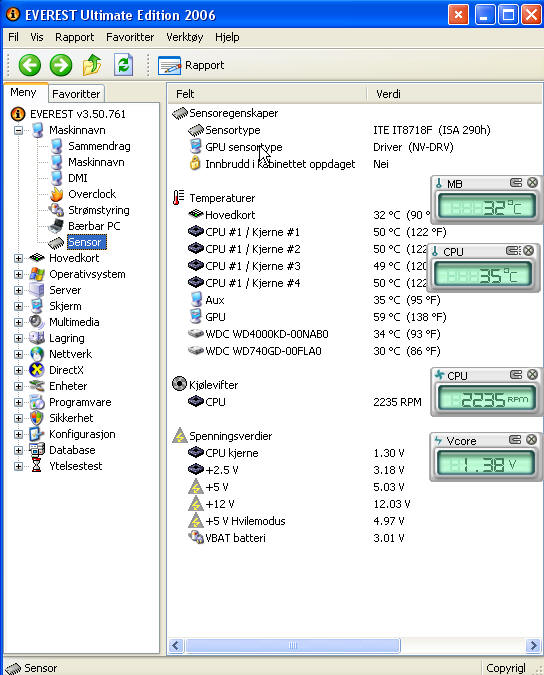Click the padlock icon for Innbrudd i kabinettet
The height and width of the screenshot is (675, 544).
[x=195, y=164]
